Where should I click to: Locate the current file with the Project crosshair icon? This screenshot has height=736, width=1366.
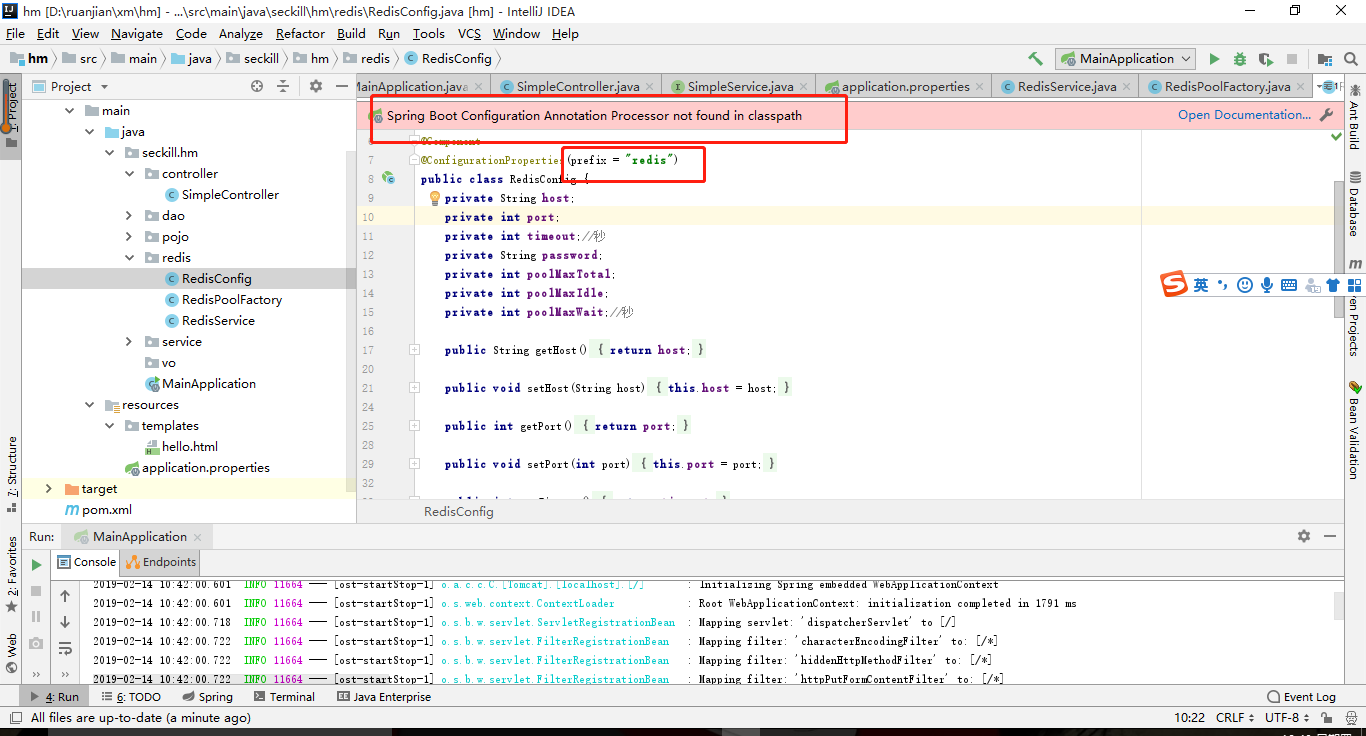point(257,86)
